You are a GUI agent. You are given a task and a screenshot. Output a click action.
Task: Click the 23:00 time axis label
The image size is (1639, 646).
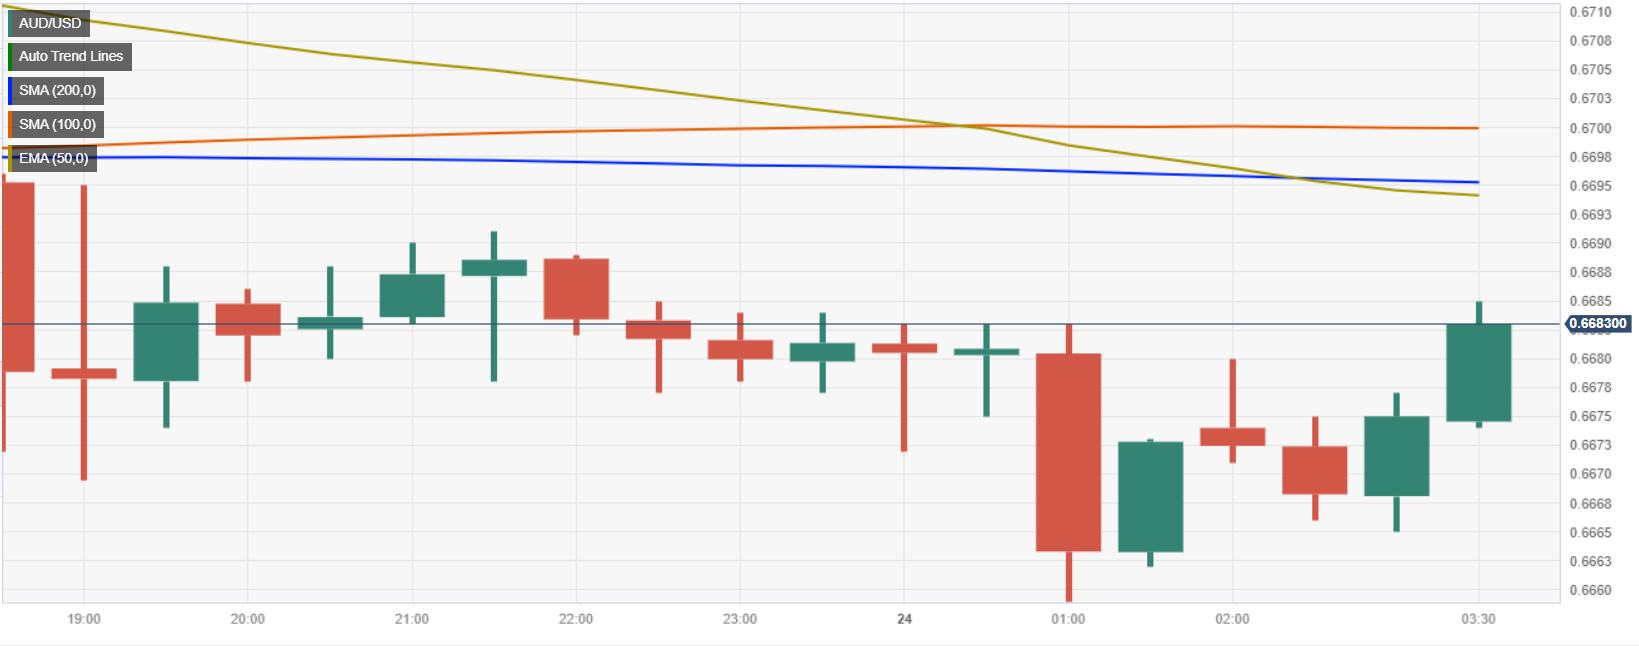pyautogui.click(x=740, y=619)
